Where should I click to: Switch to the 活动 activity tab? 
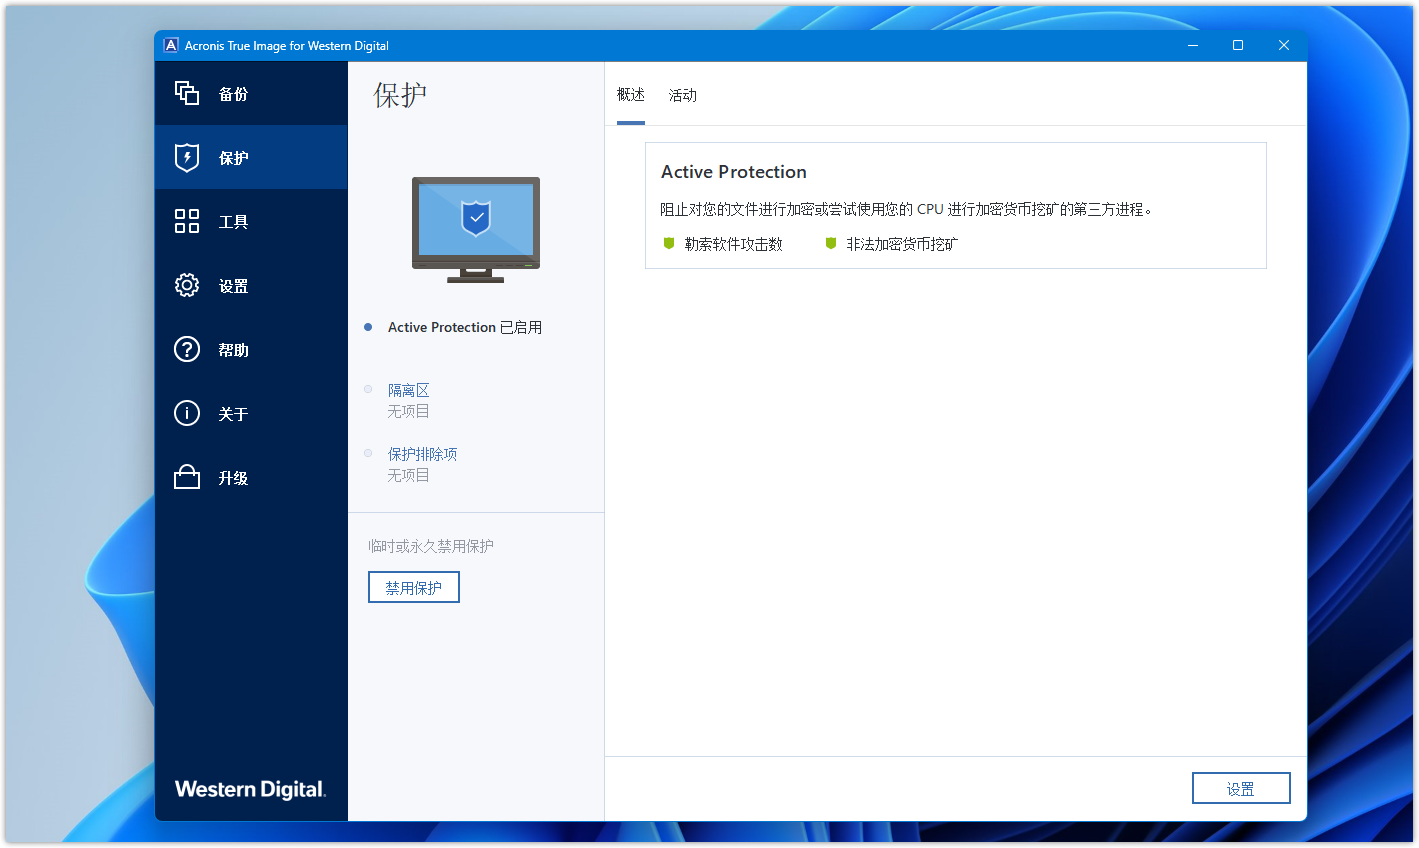click(x=683, y=95)
